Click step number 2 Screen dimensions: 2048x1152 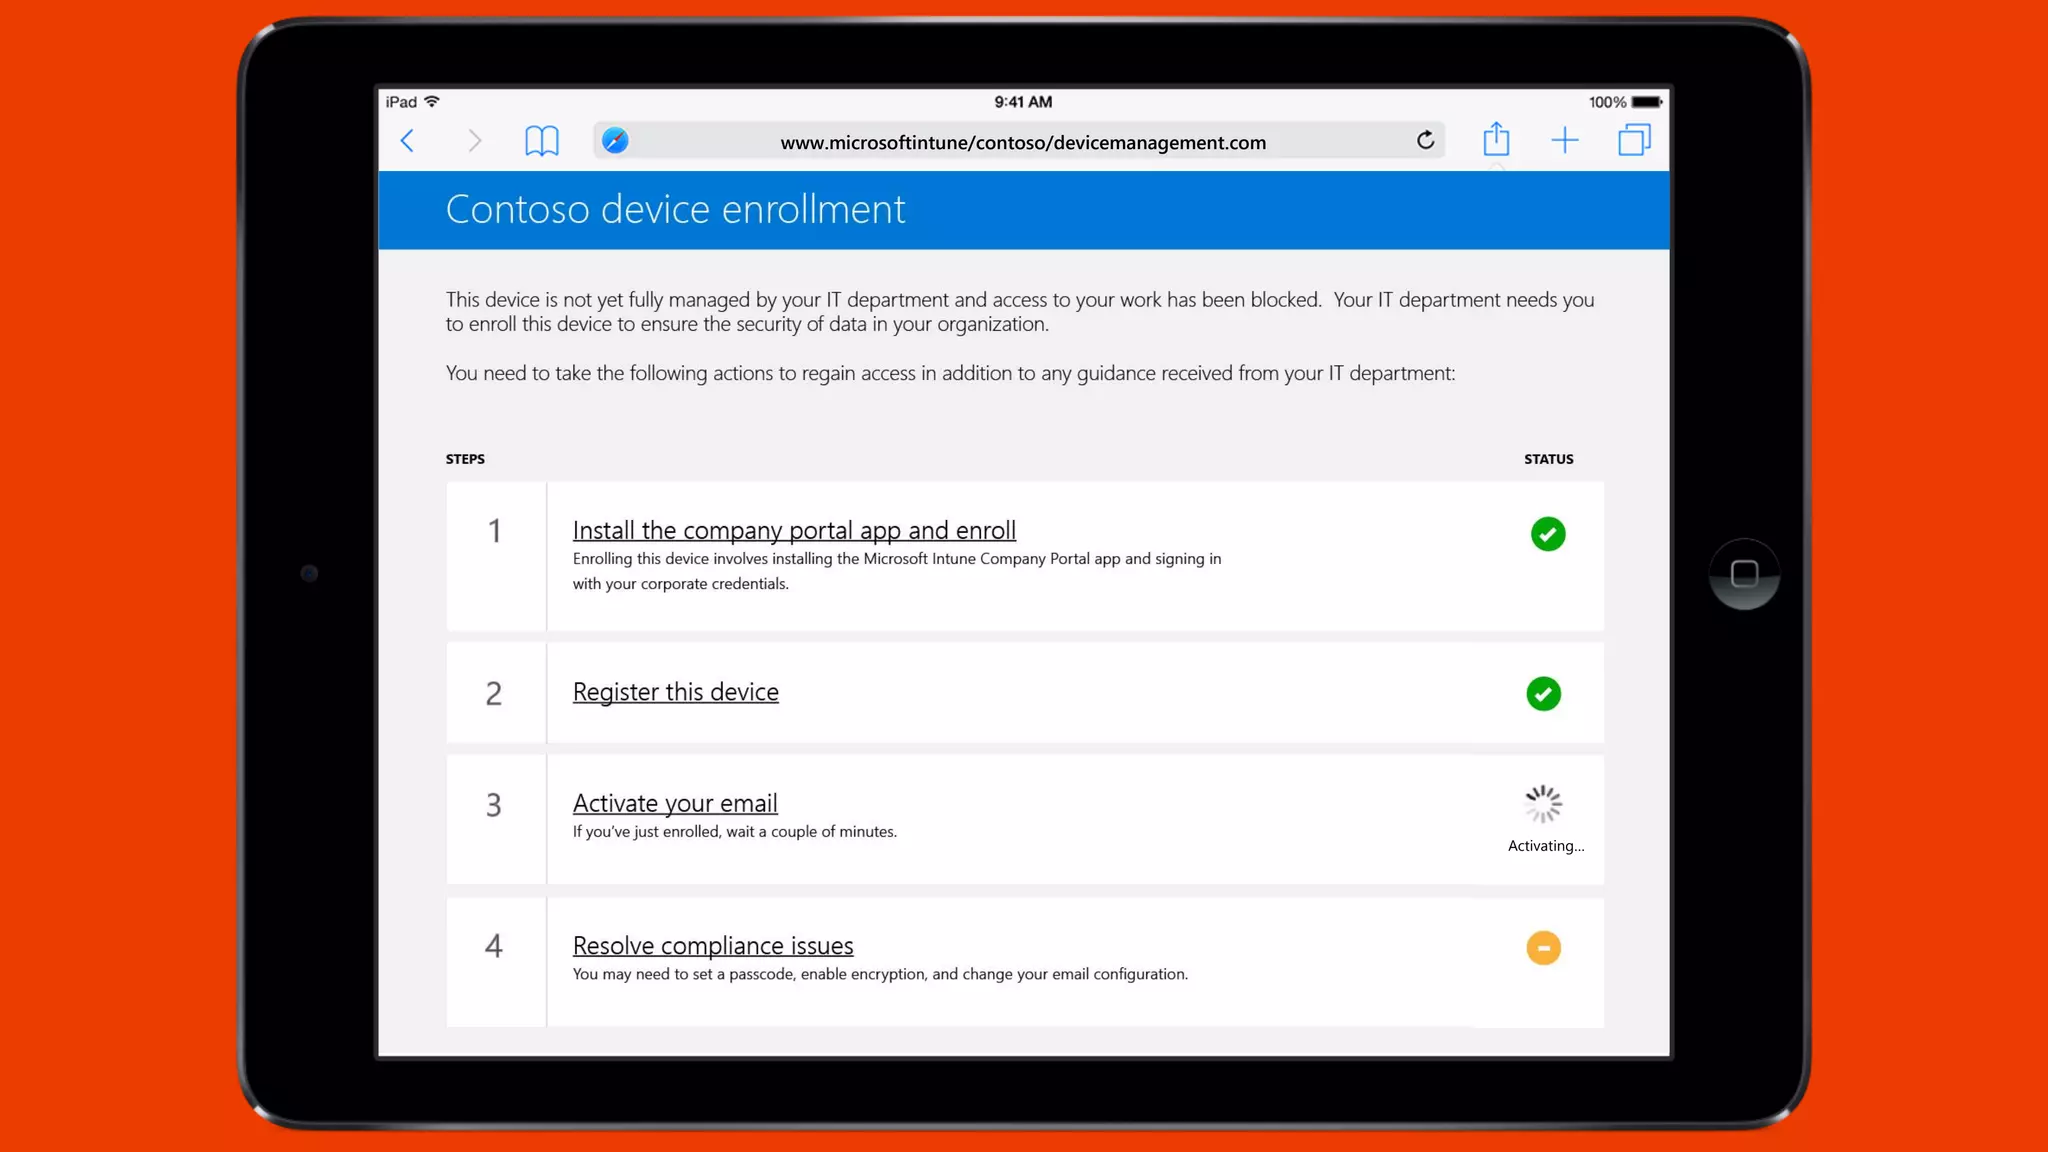pos(494,694)
